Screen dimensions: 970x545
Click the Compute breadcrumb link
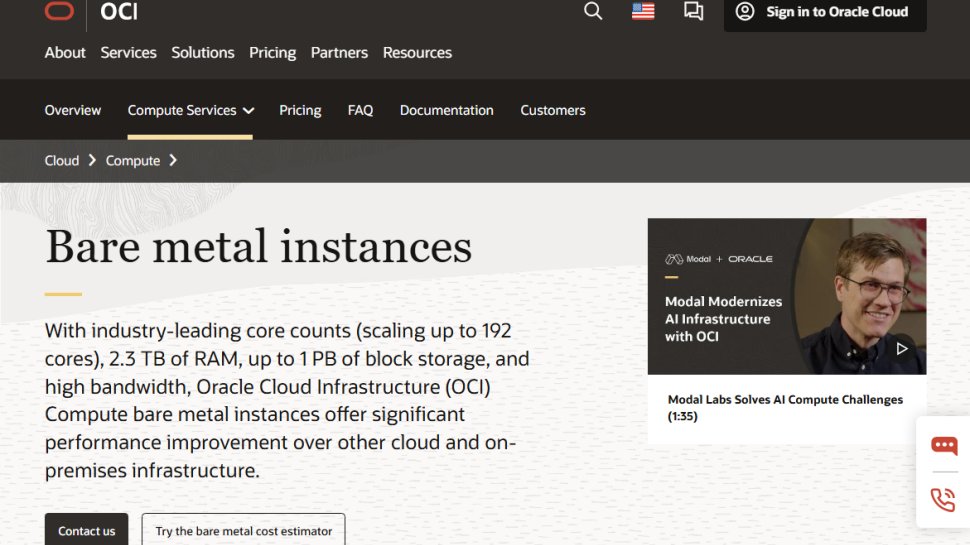click(x=133, y=161)
